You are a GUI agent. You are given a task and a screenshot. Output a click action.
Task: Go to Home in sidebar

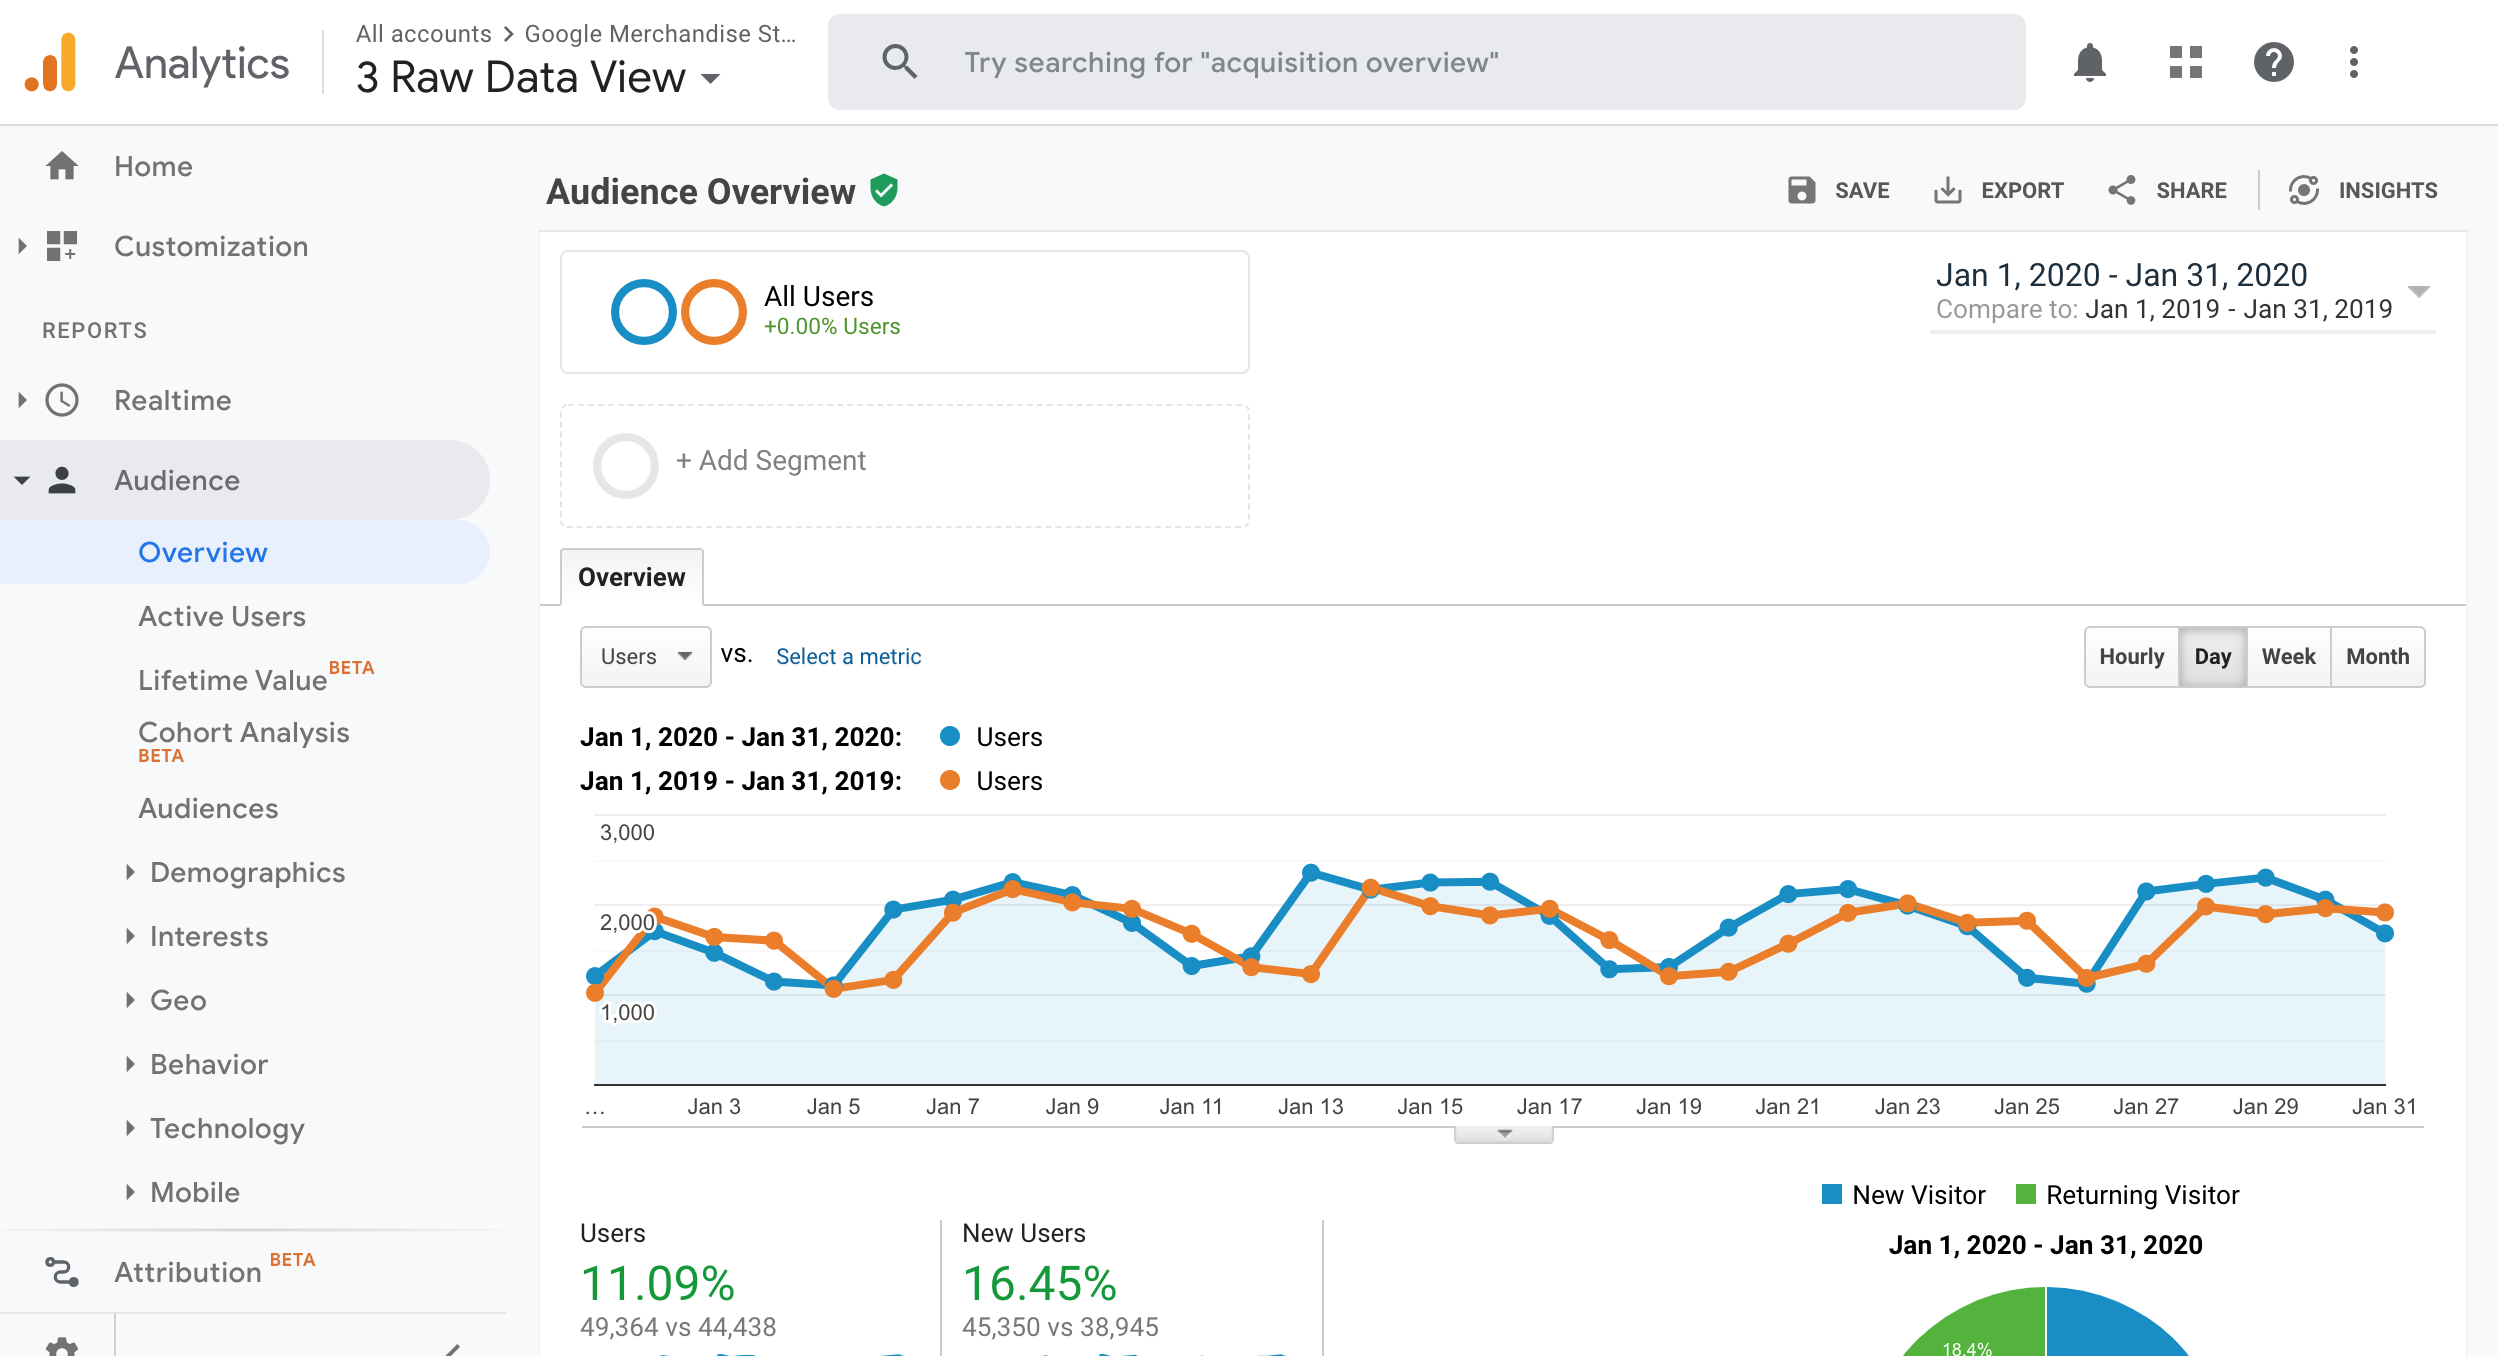tap(153, 166)
